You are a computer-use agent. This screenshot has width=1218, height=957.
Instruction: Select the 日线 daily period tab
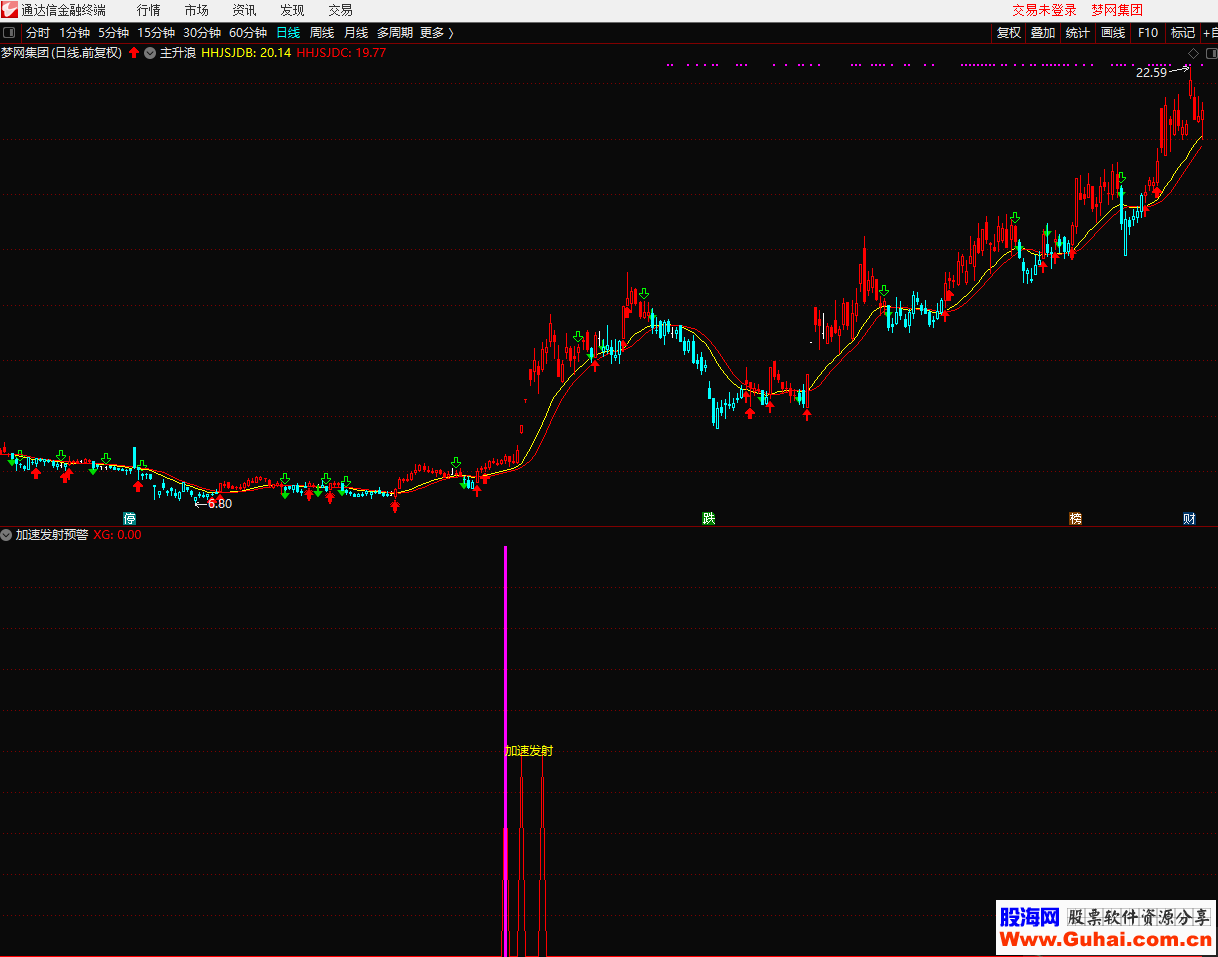click(288, 33)
